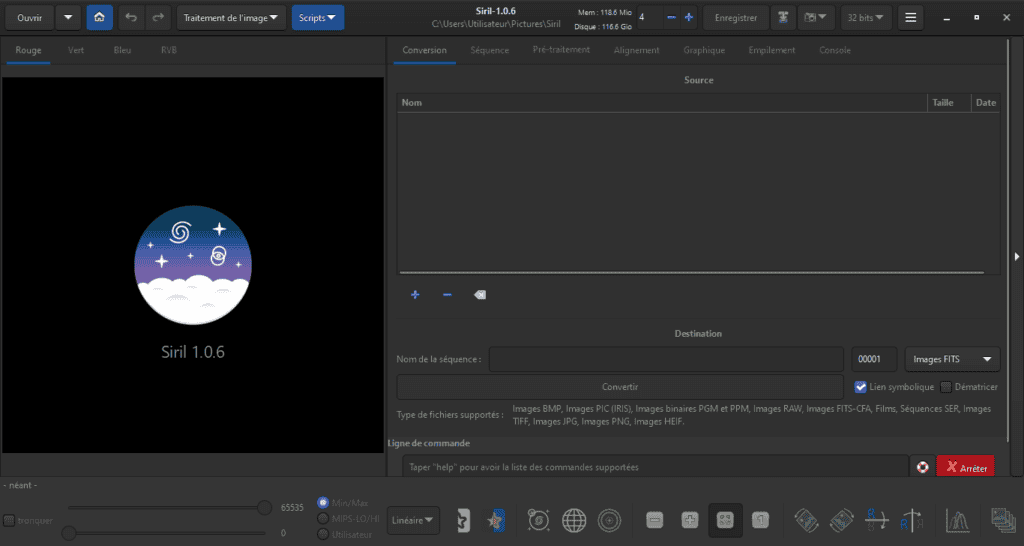The height and width of the screenshot is (546, 1024).
Task: Click the astrometry annotation galaxy icon
Action: click(538, 521)
